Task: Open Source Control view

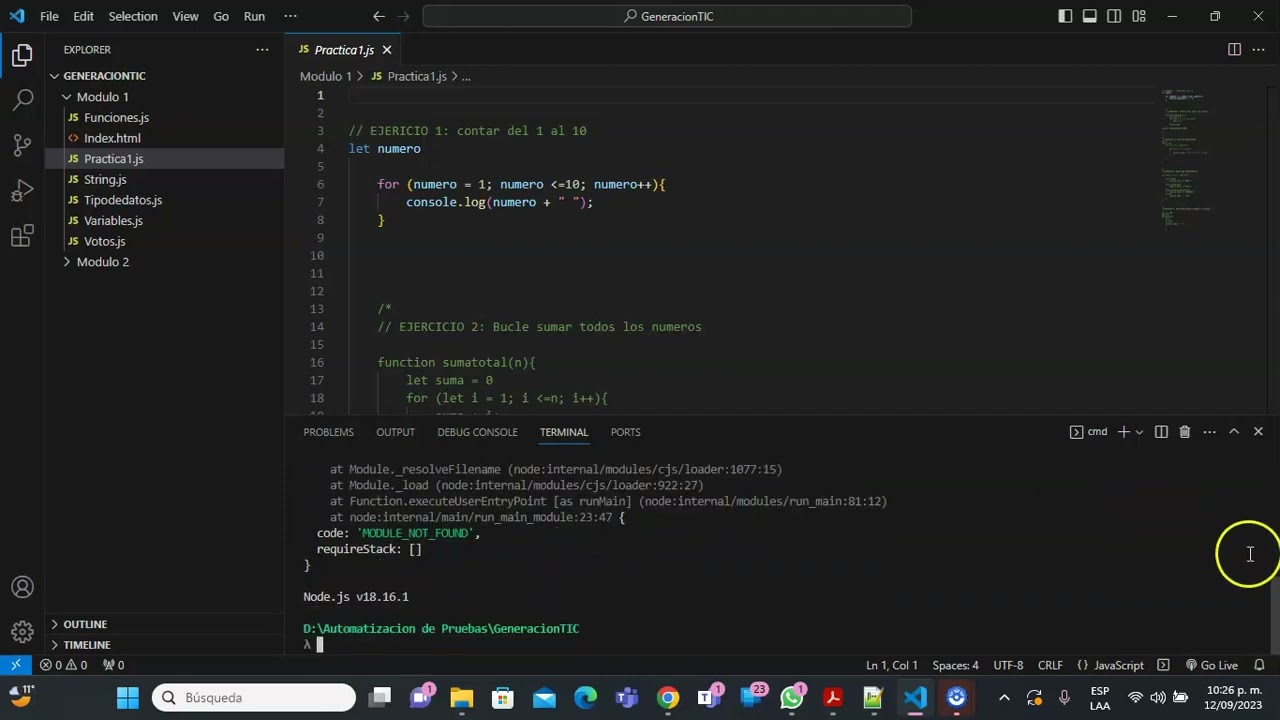Action: [x=22, y=145]
